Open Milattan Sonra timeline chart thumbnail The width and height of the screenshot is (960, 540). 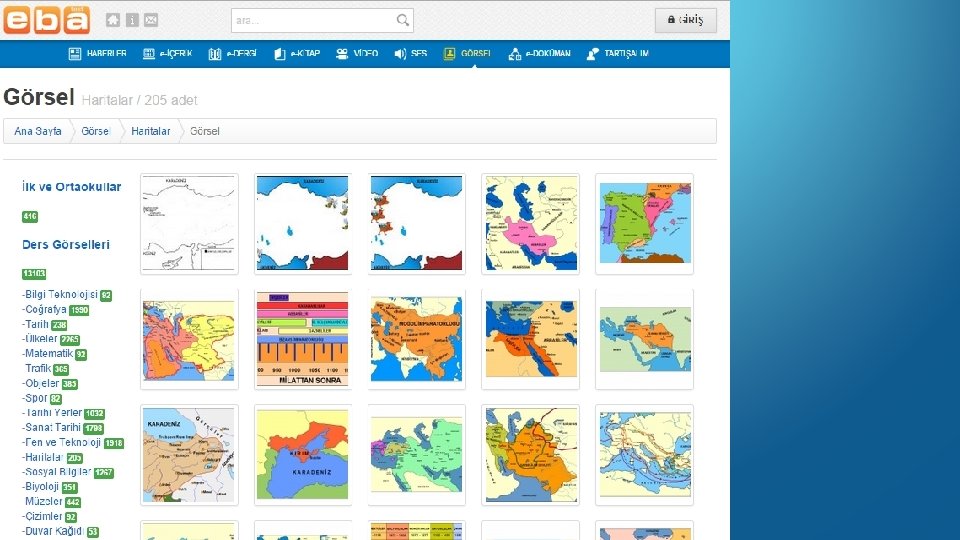[303, 339]
